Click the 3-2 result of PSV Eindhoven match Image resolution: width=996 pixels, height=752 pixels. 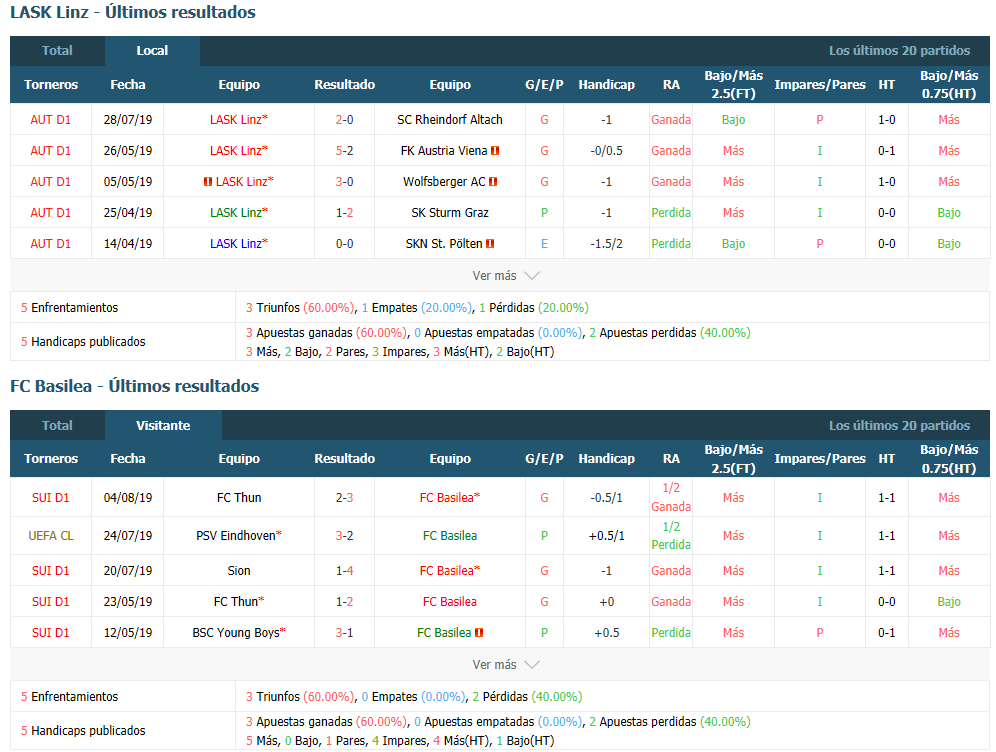(x=344, y=535)
